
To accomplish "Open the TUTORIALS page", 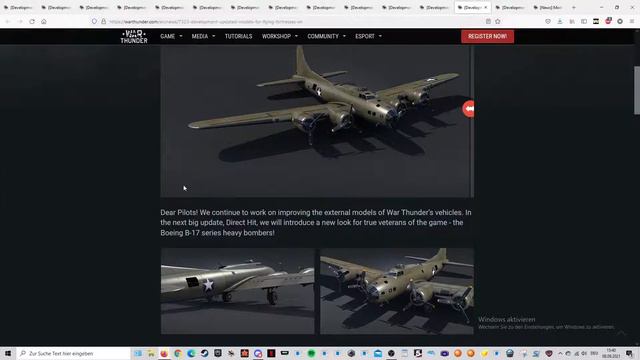I will [238, 36].
